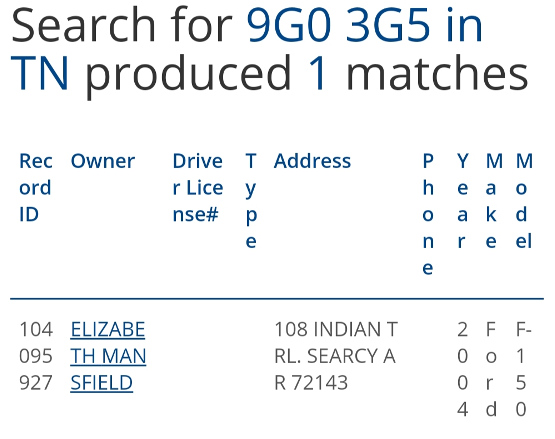Select the TN state text in heading
Image resolution: width=555 pixels, height=439 pixels.
tap(39, 74)
